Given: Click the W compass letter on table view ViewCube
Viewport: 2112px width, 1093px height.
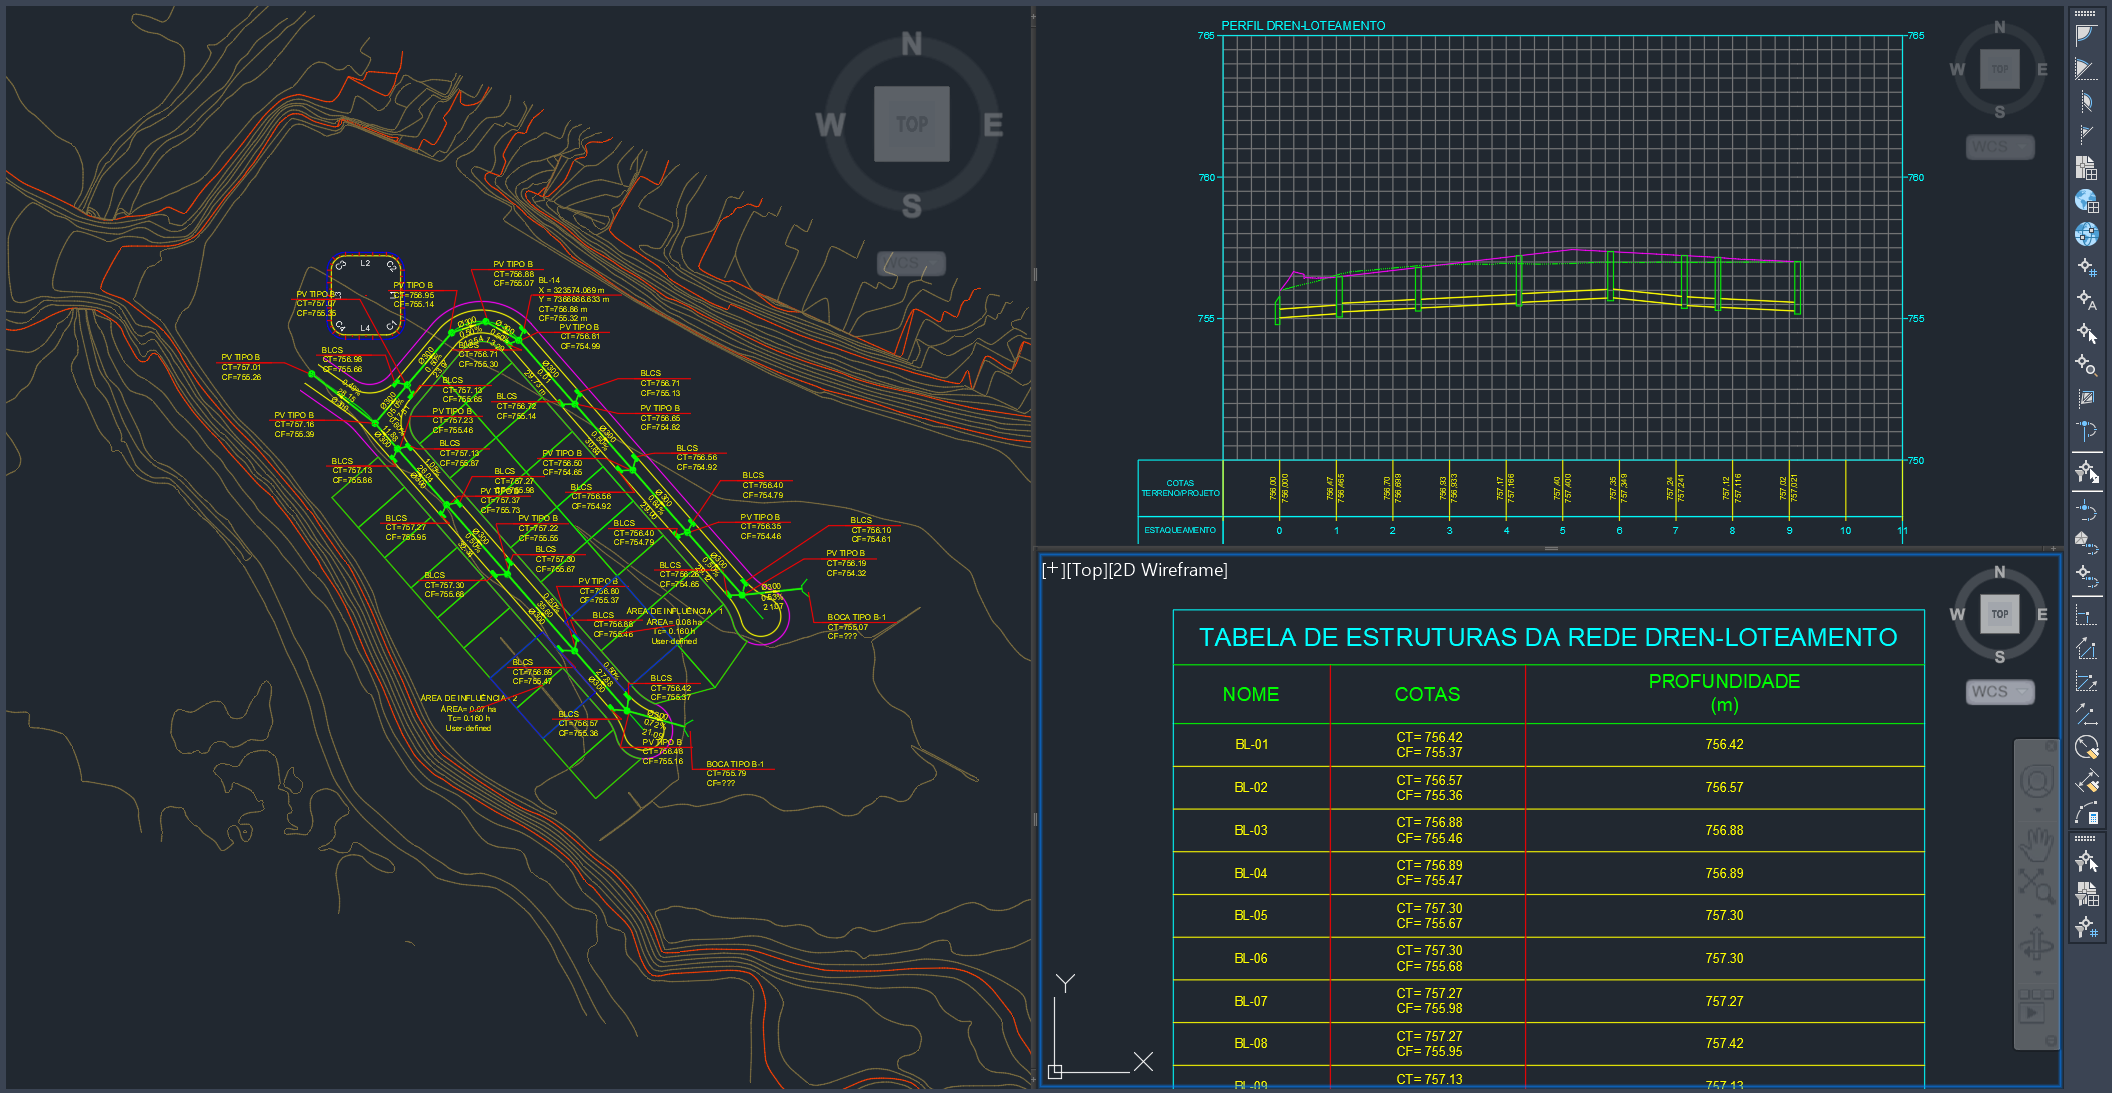Looking at the screenshot, I should tap(1957, 614).
